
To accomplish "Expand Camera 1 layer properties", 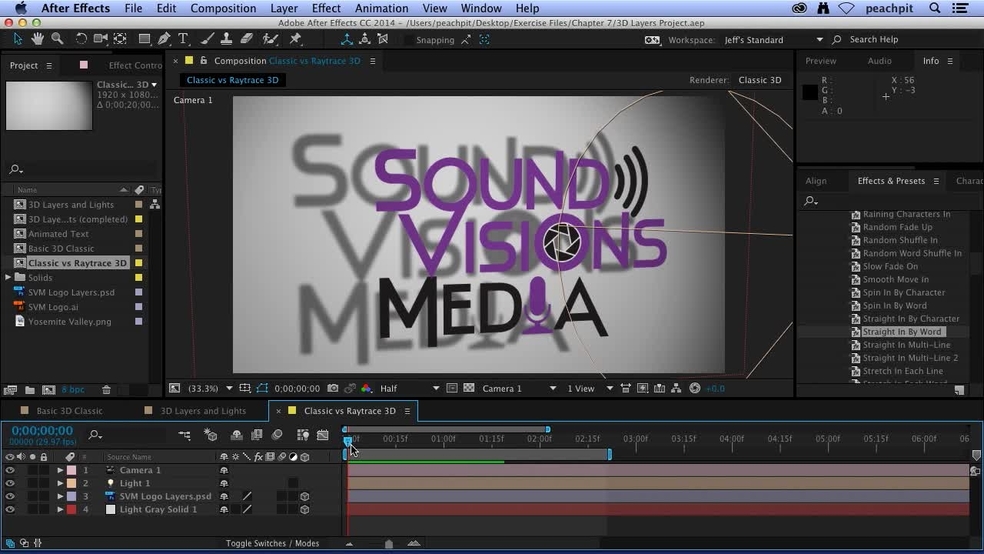I will click(60, 470).
